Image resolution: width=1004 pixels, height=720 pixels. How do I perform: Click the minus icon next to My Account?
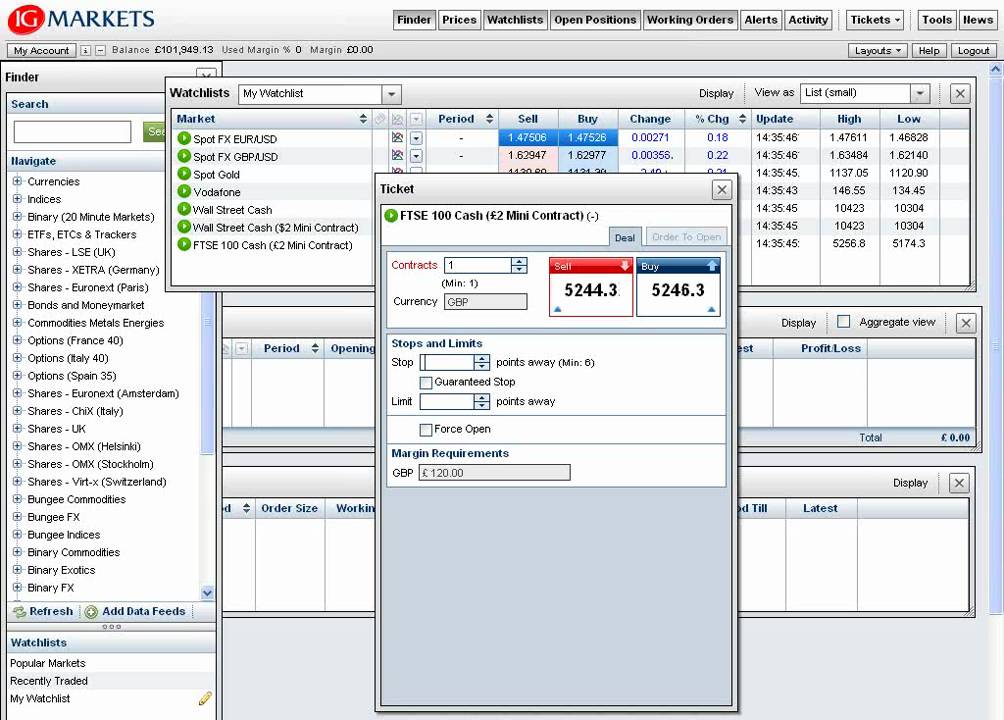coord(101,50)
